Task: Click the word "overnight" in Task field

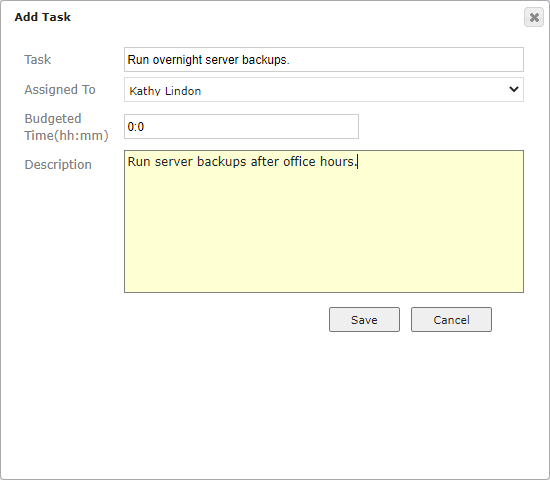Action: click(177, 60)
